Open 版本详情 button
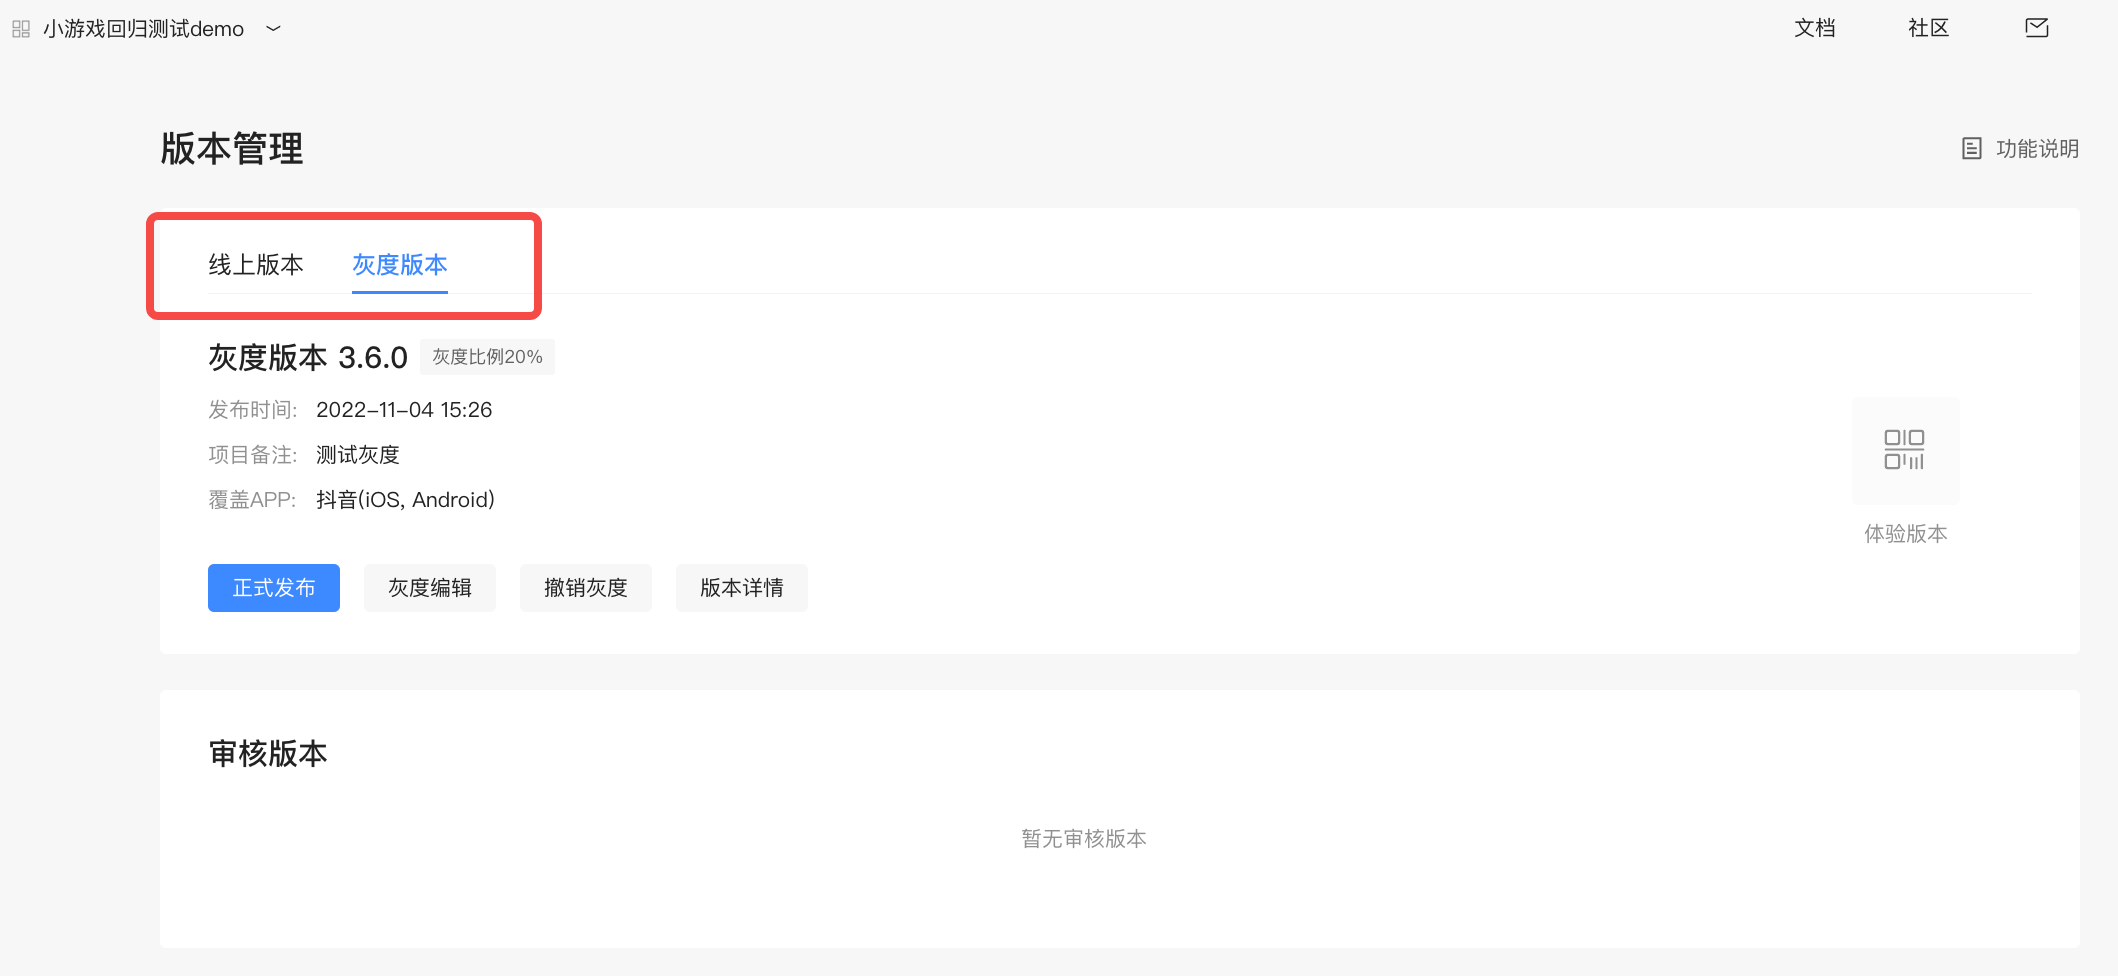Image resolution: width=2118 pixels, height=976 pixels. (x=742, y=588)
